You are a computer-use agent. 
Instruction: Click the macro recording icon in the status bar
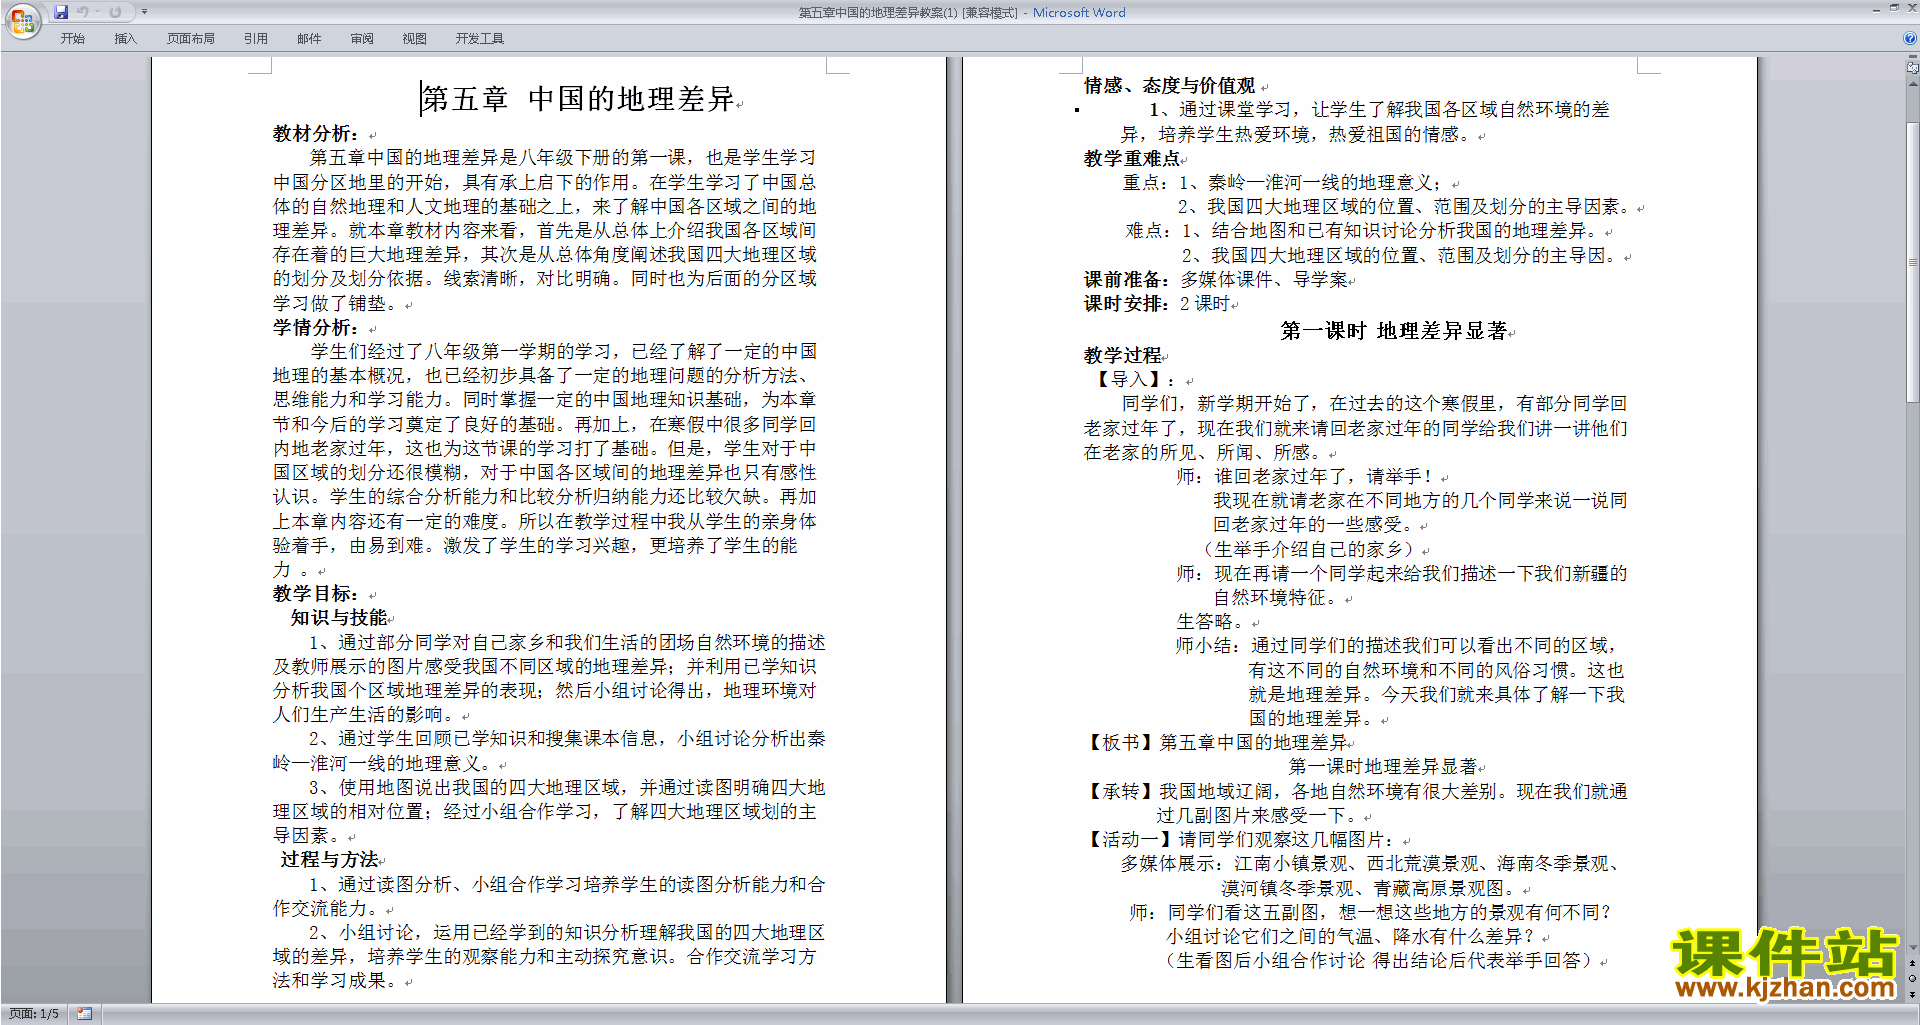[x=84, y=1014]
